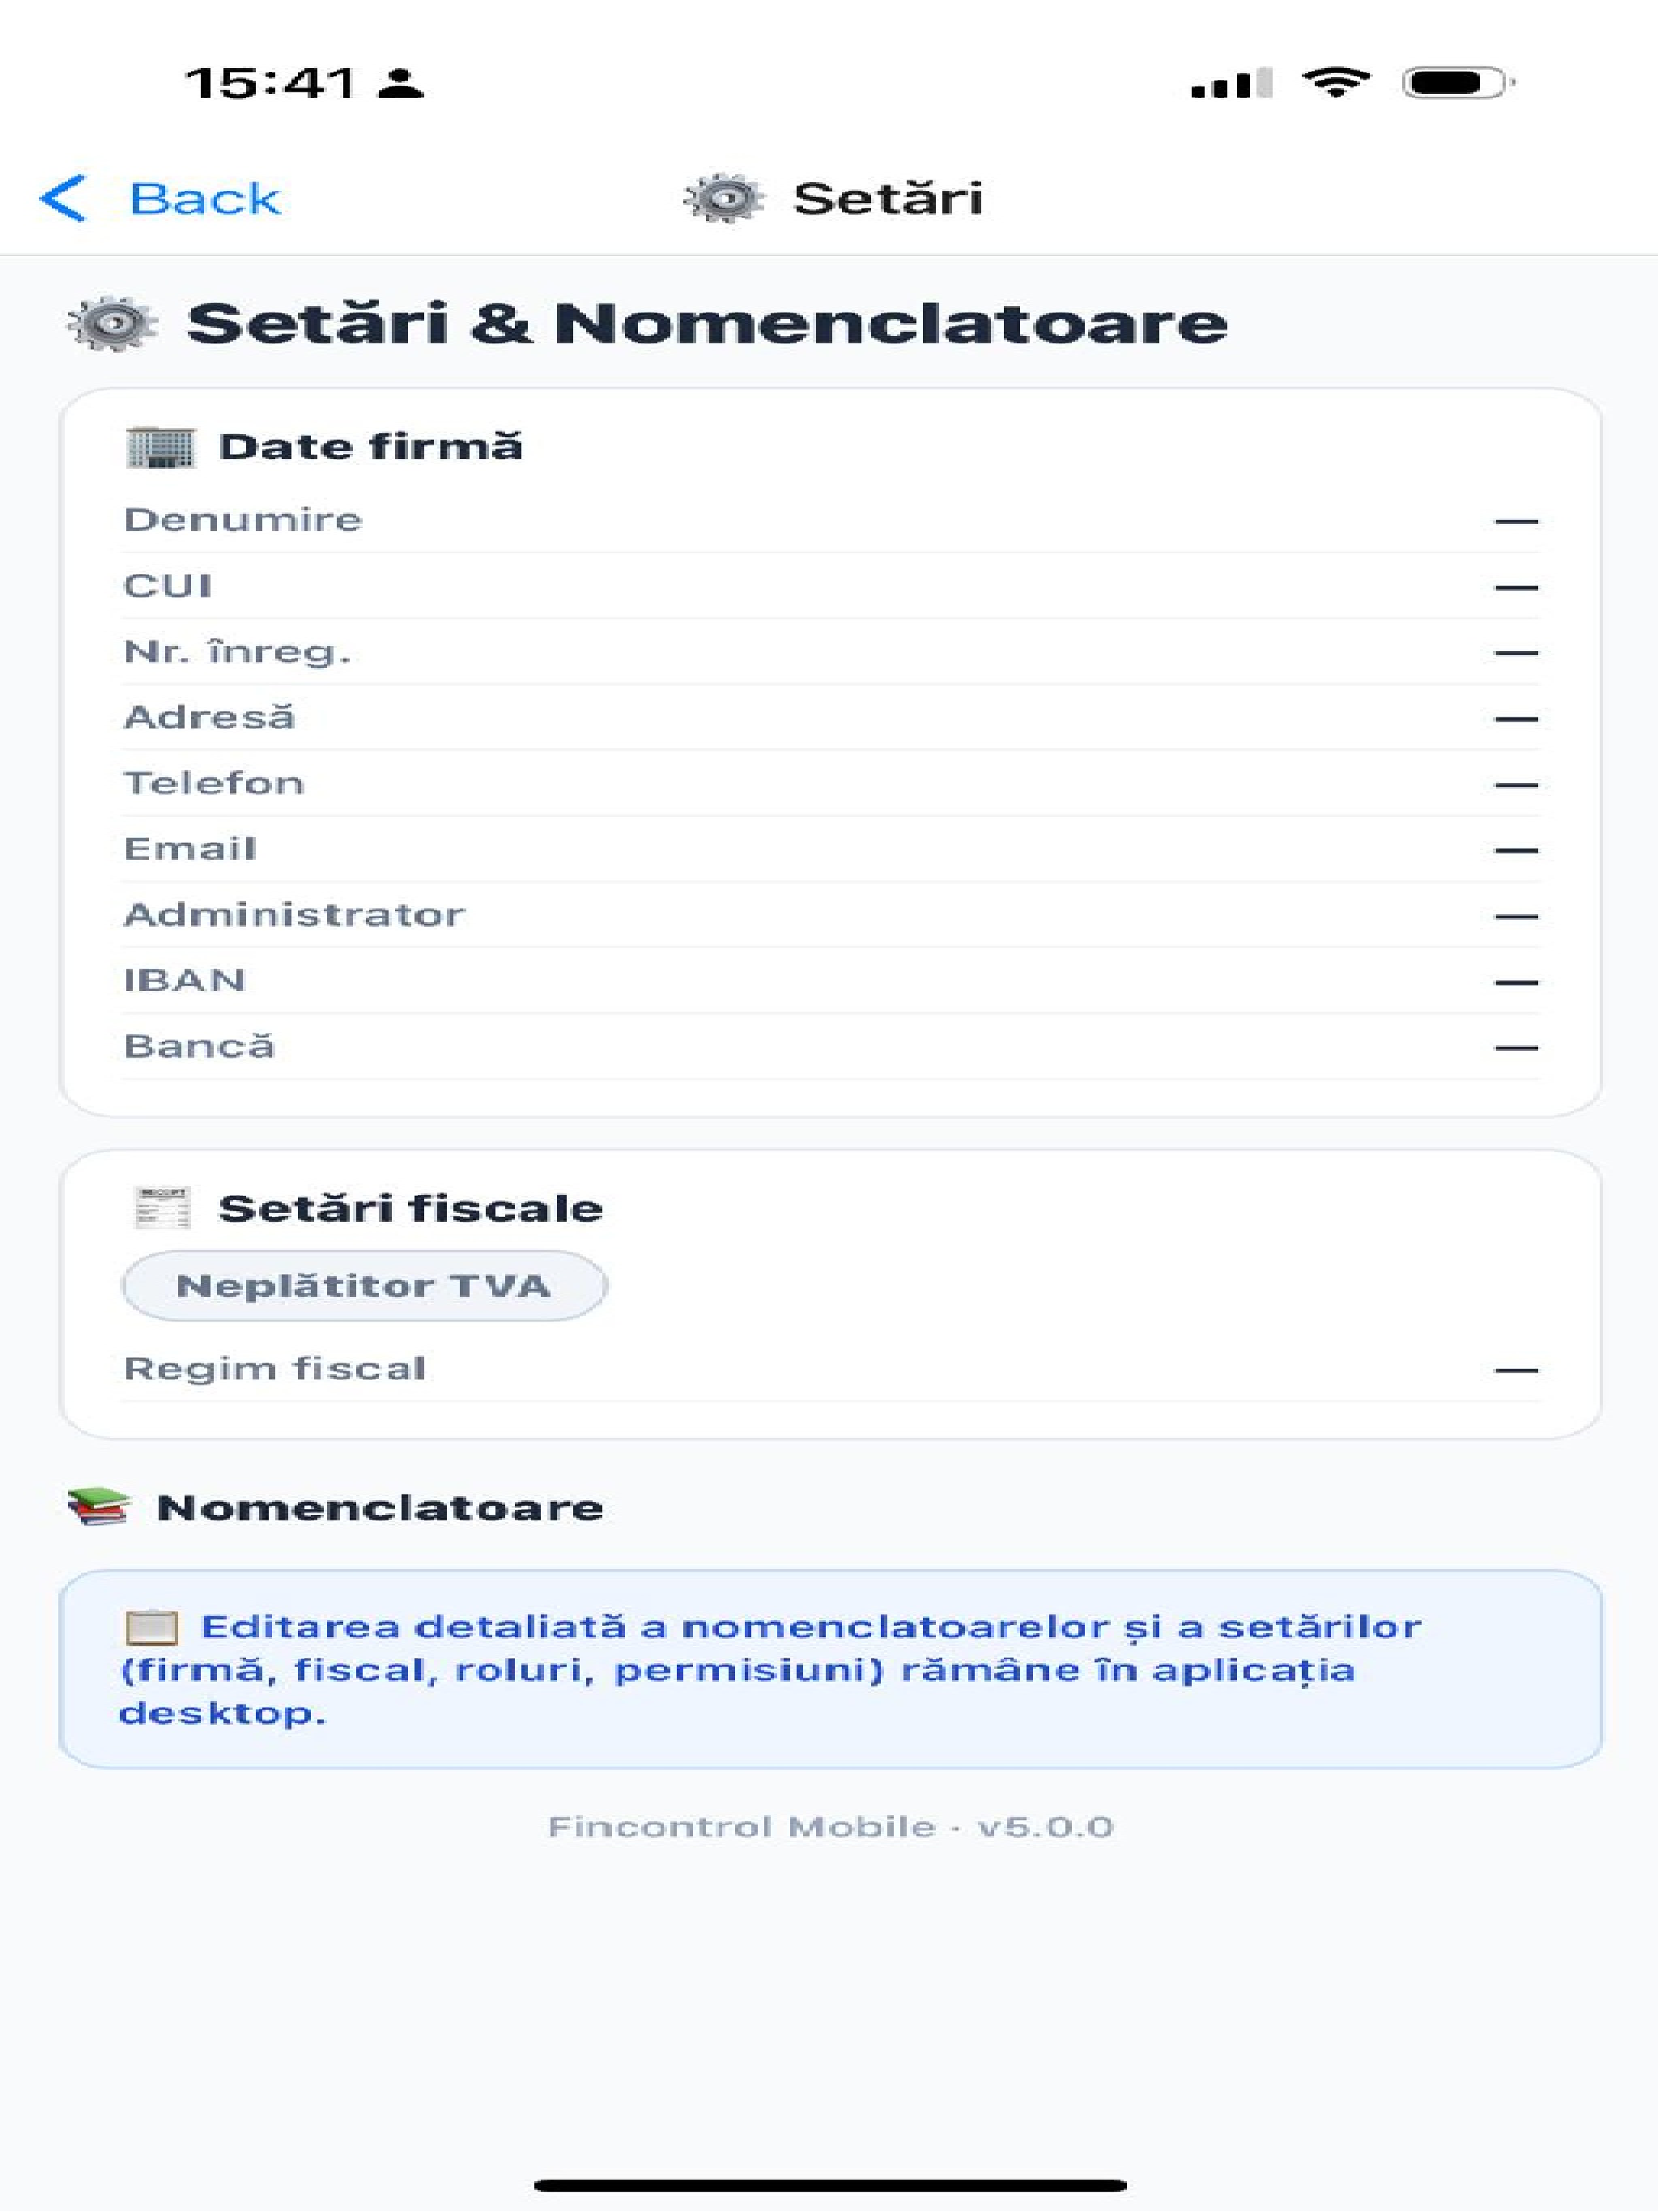Click the building icon beside Date firmă
Viewport: 1658px width, 2212px height.
160,447
